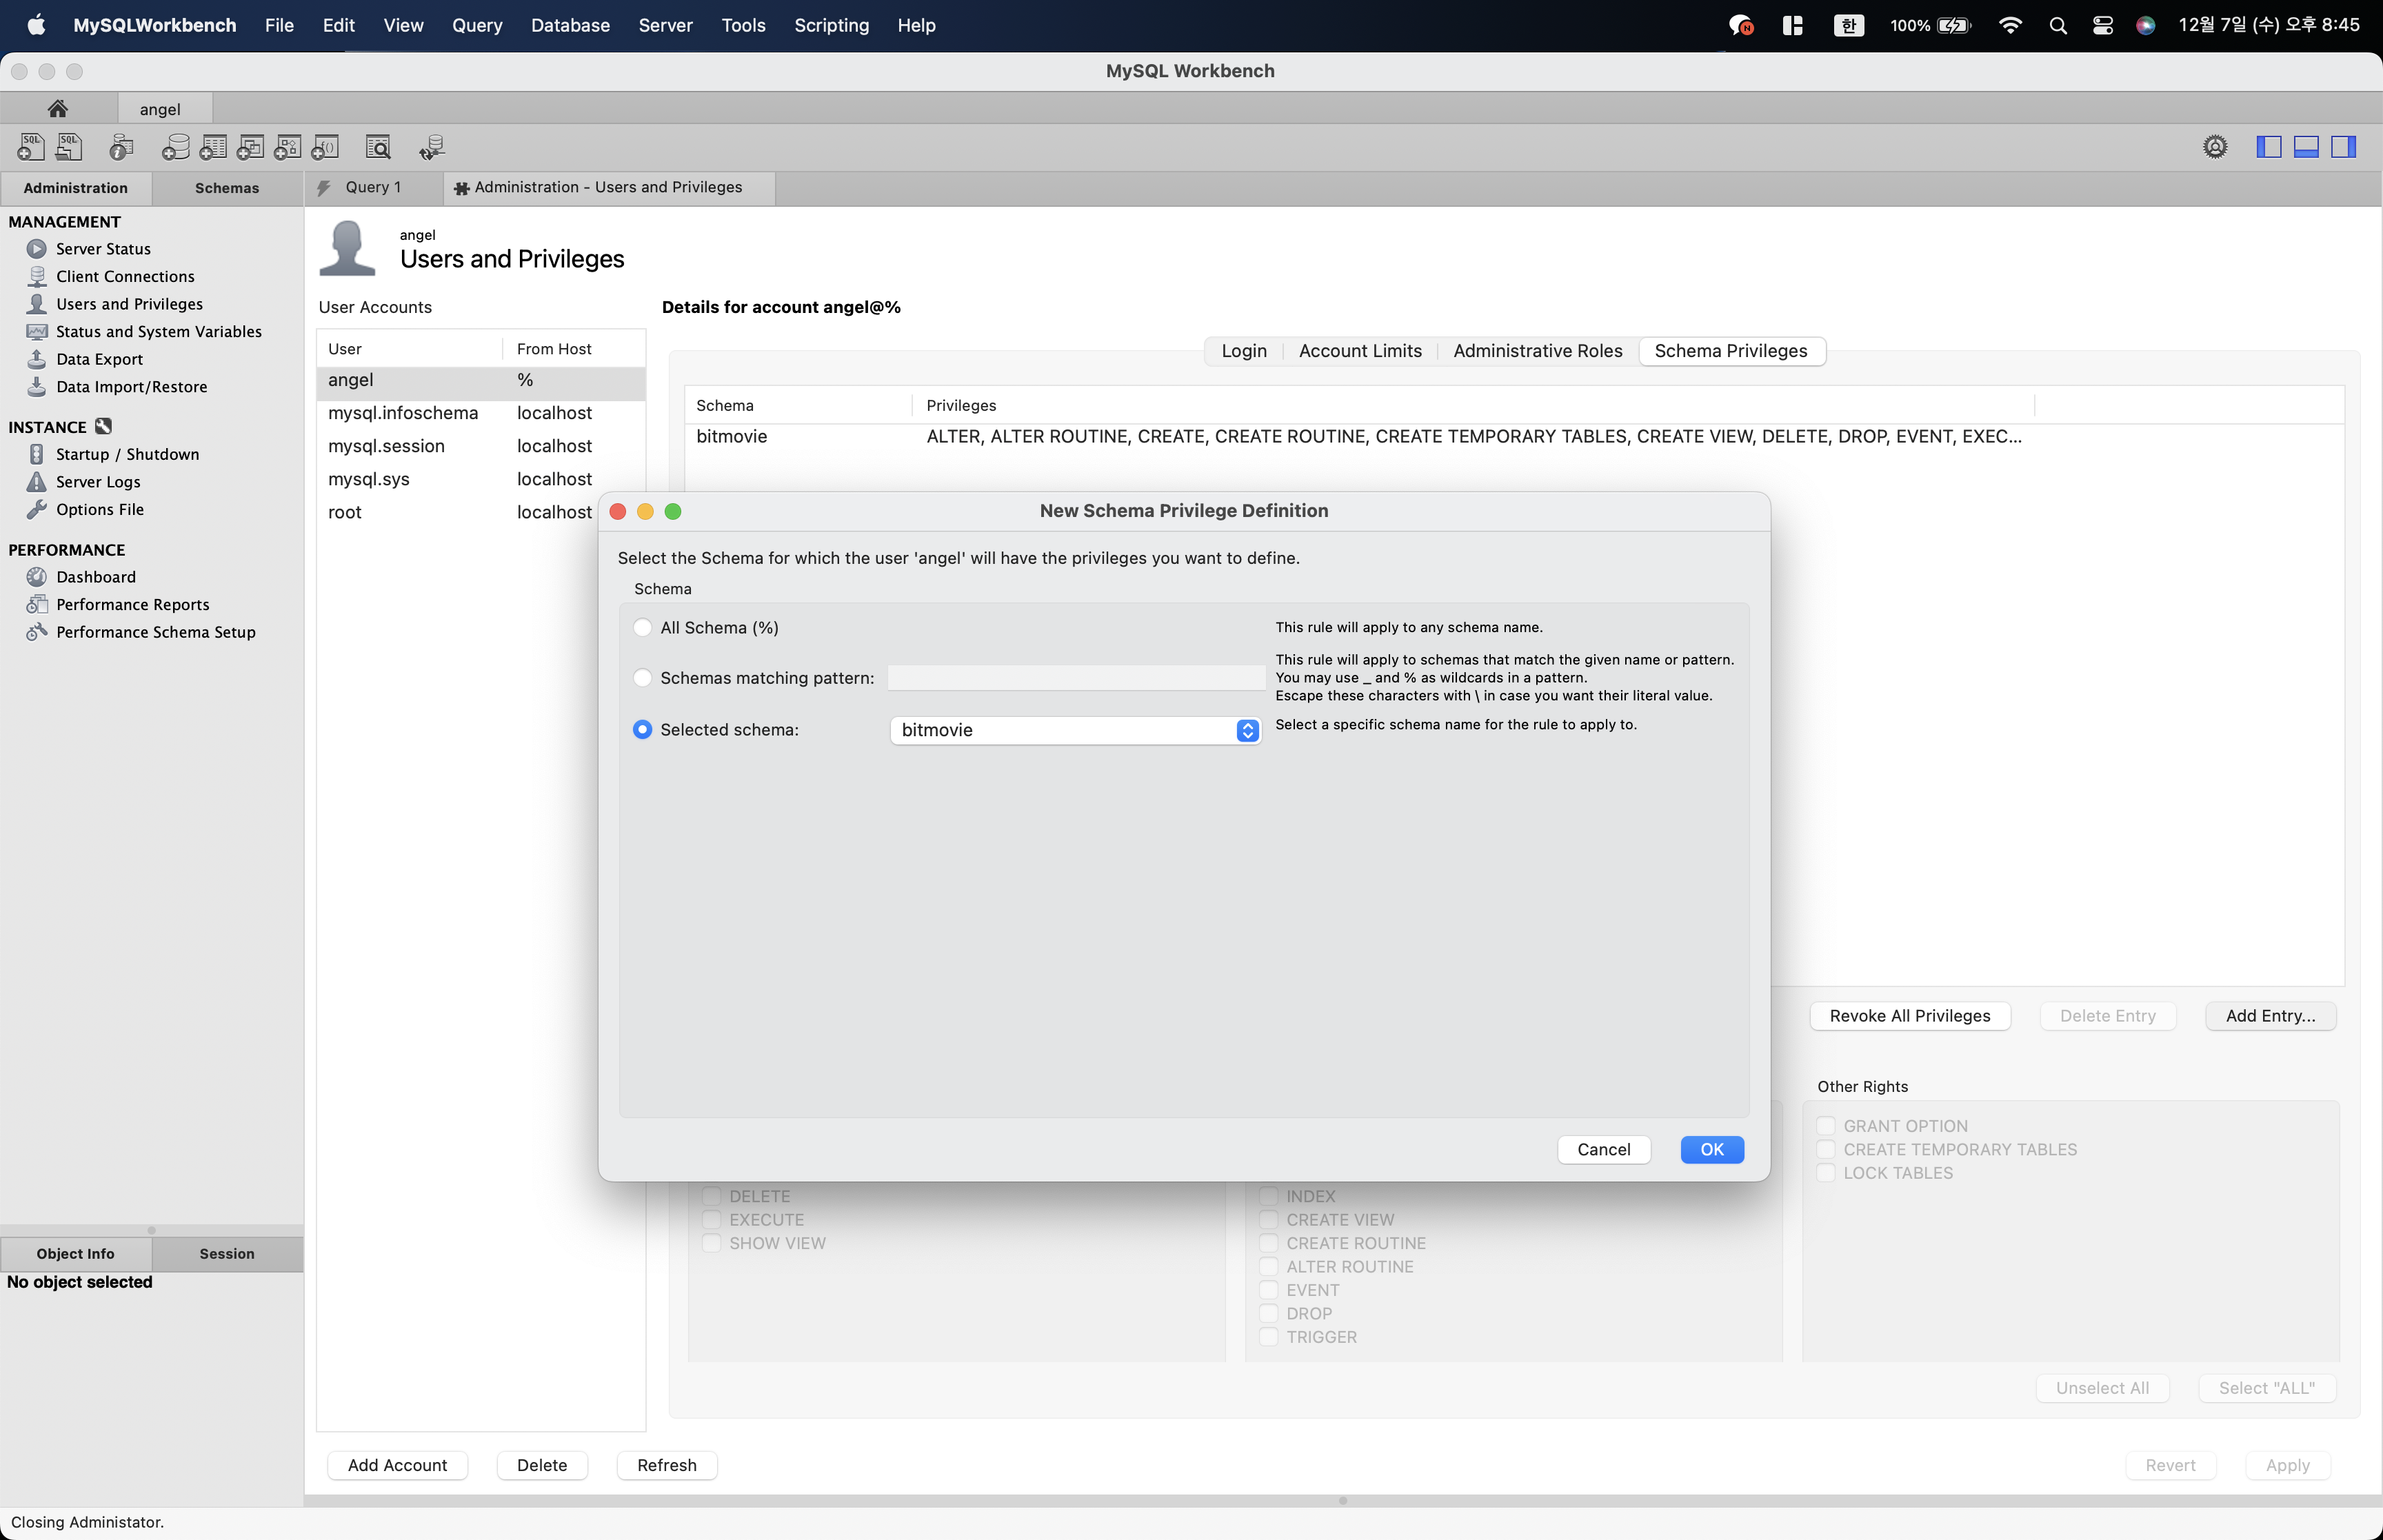Create new stored procedure toolbar icon
The image size is (2383, 1540).
pyautogui.click(x=288, y=147)
